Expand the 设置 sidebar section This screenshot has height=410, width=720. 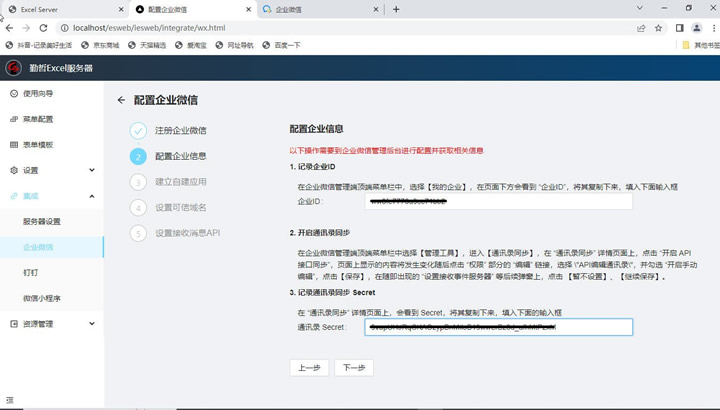click(x=92, y=170)
